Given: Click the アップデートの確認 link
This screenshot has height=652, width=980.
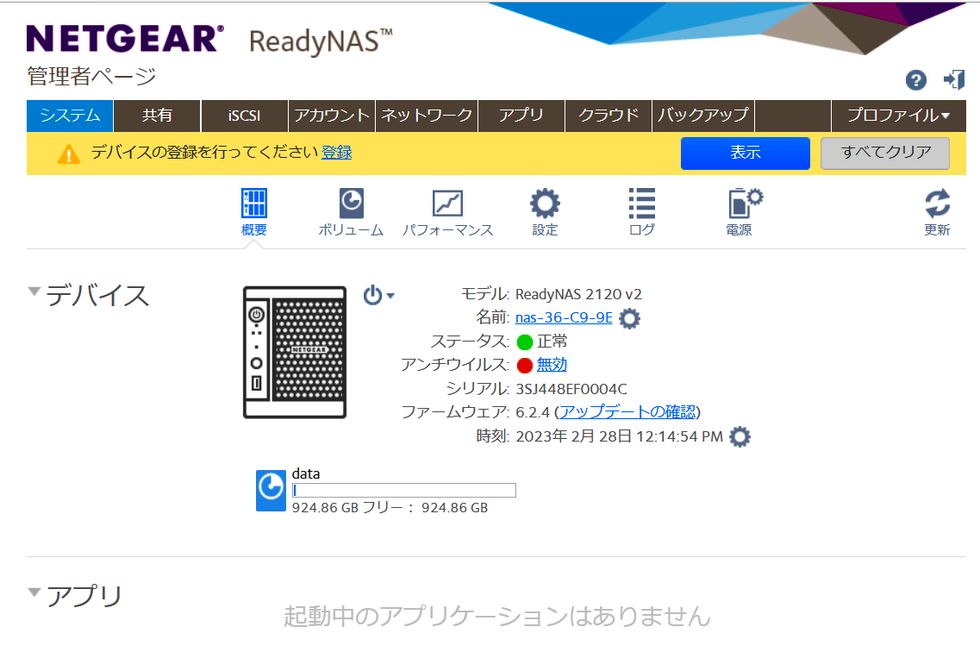Looking at the screenshot, I should [627, 412].
